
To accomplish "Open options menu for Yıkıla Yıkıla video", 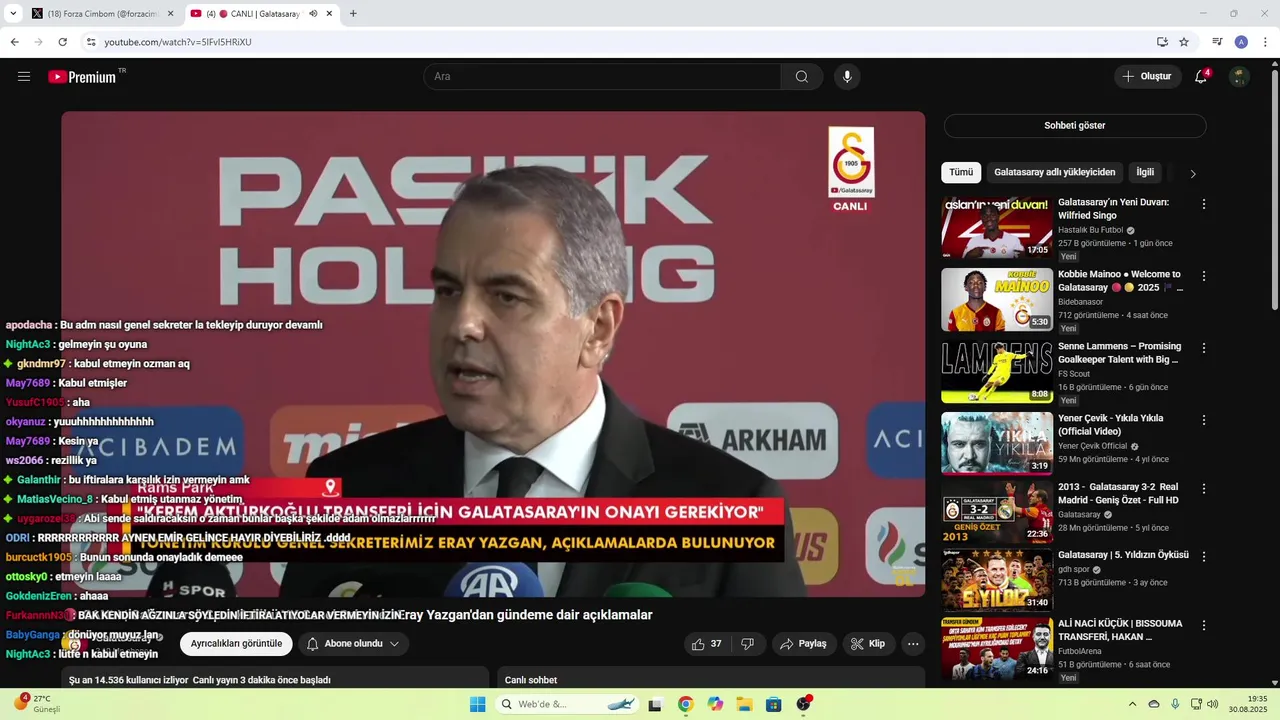I will click(x=1204, y=420).
